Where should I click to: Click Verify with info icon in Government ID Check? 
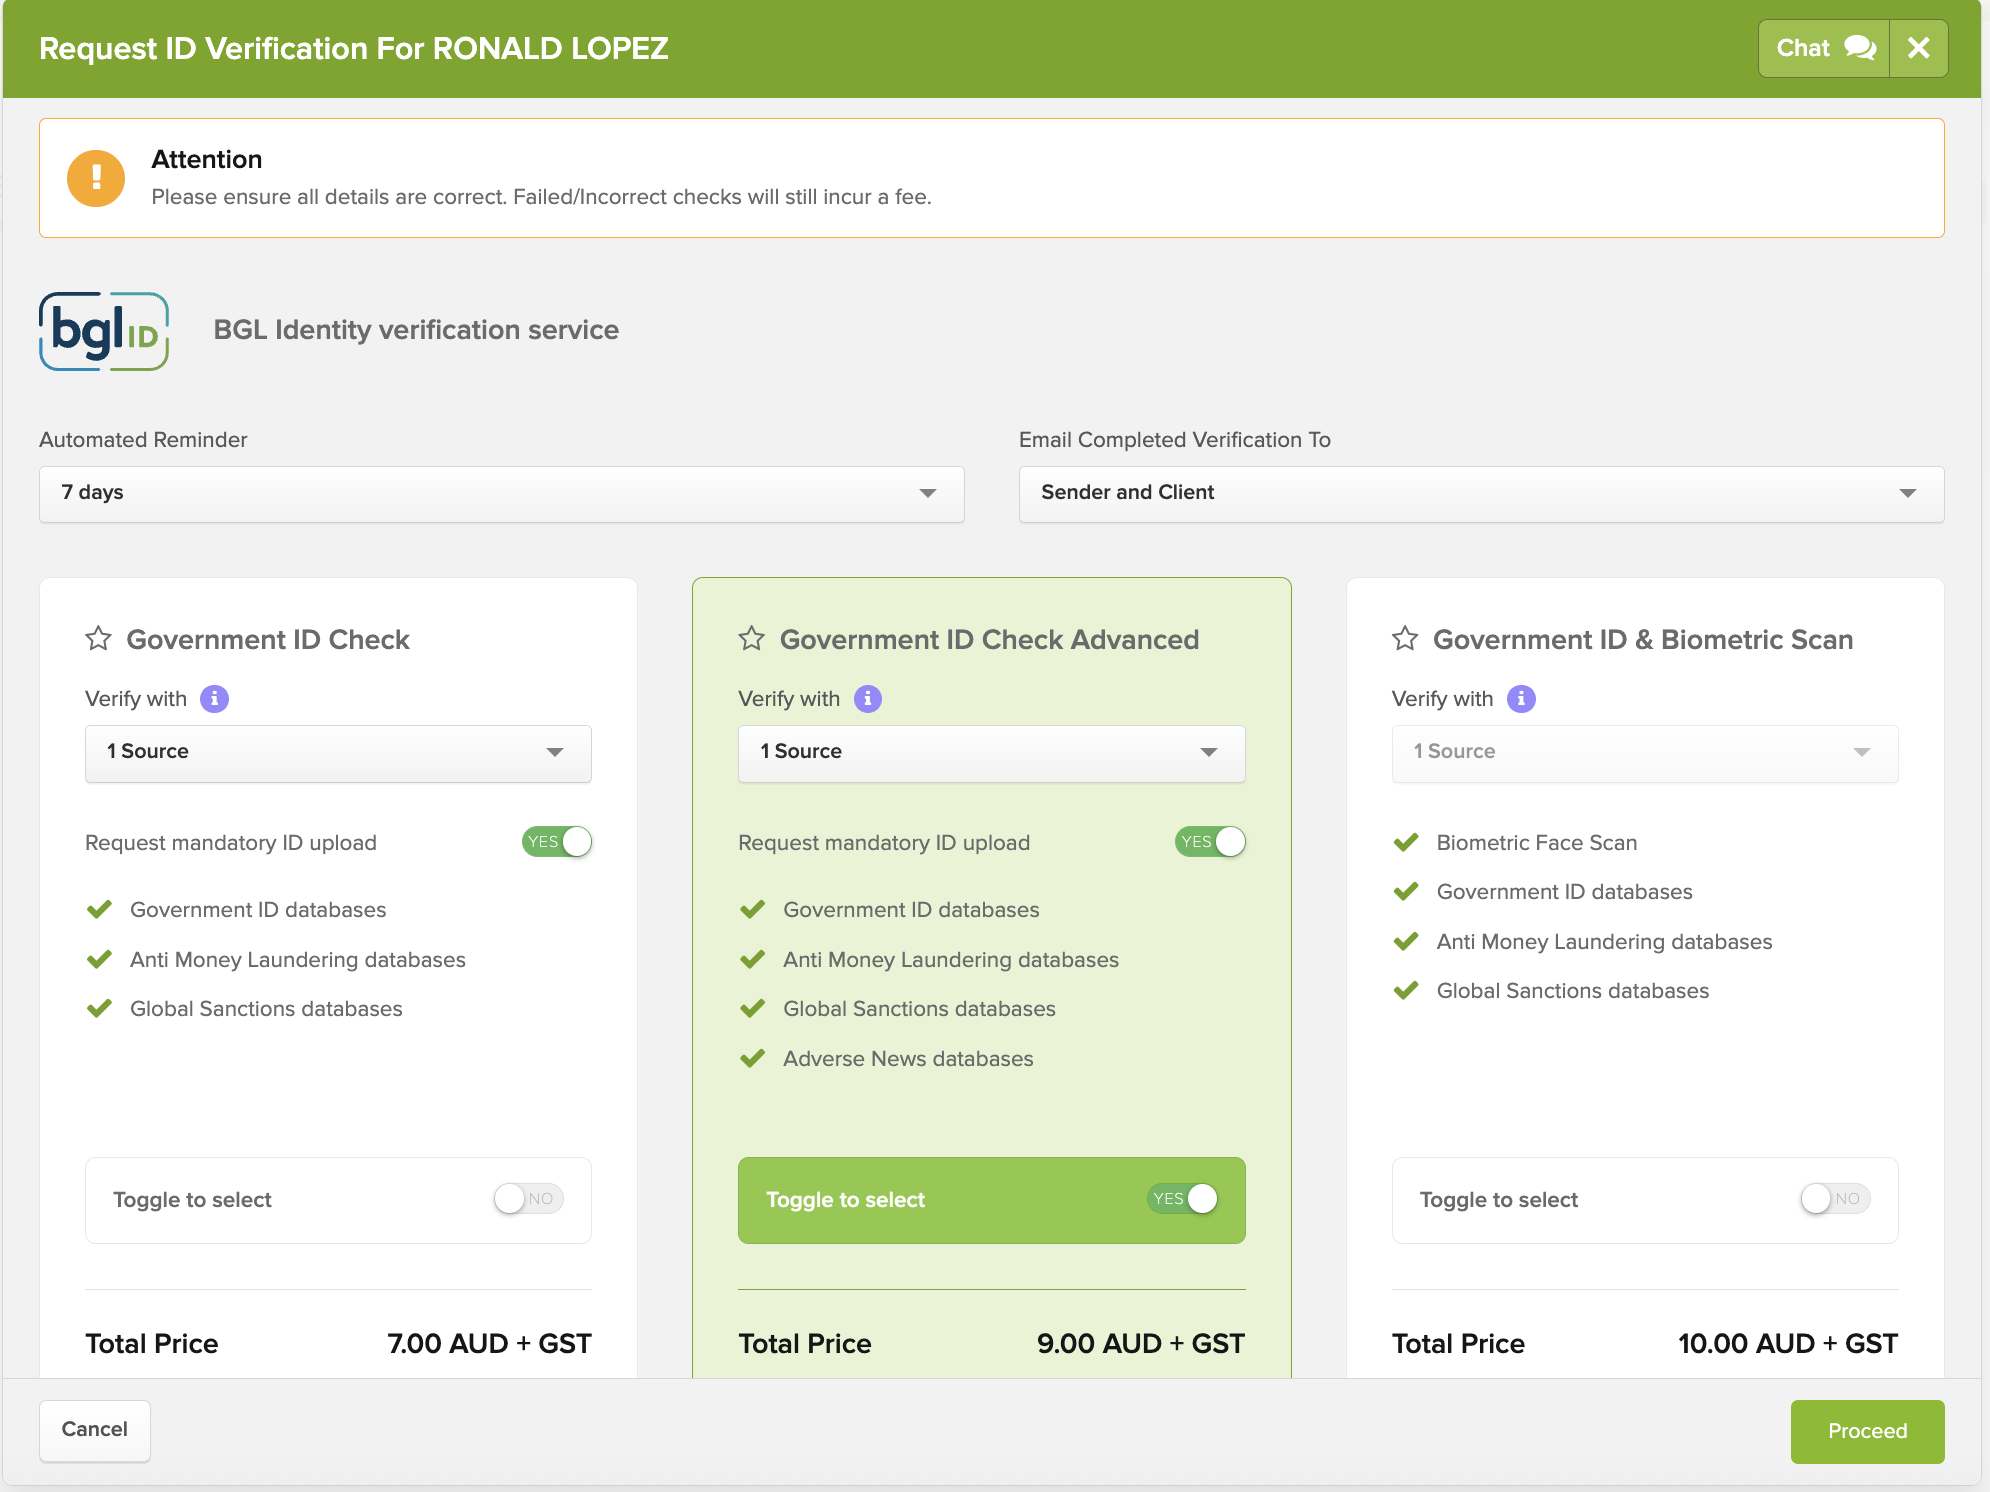[x=214, y=699]
